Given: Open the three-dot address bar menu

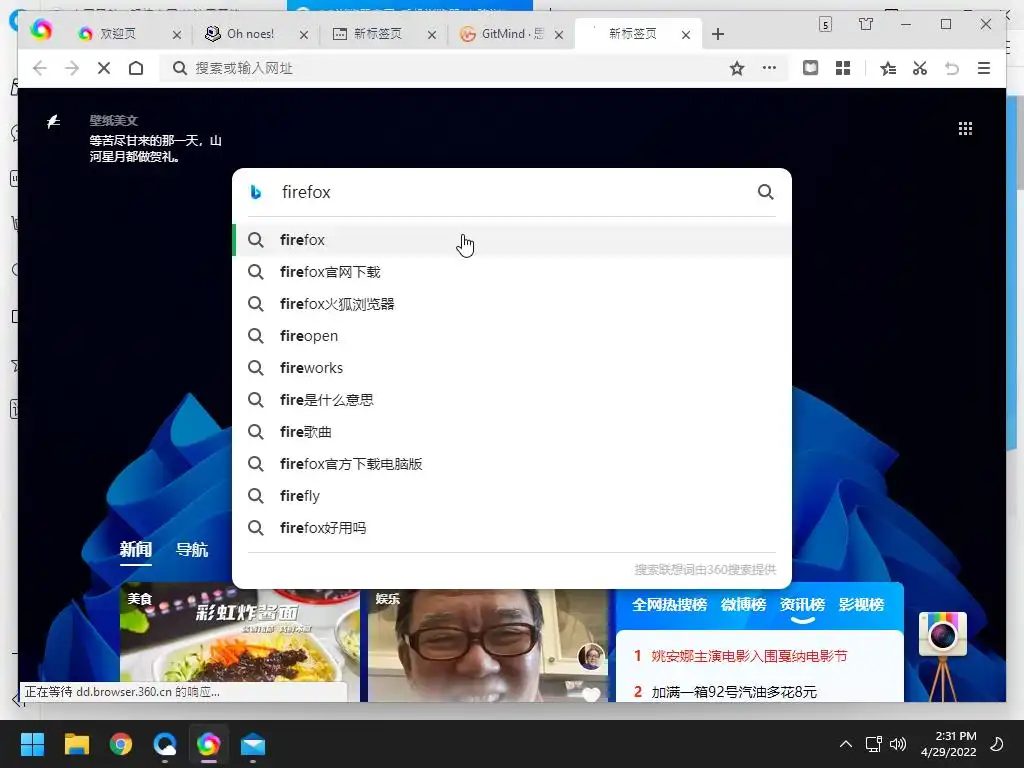Looking at the screenshot, I should 769,68.
